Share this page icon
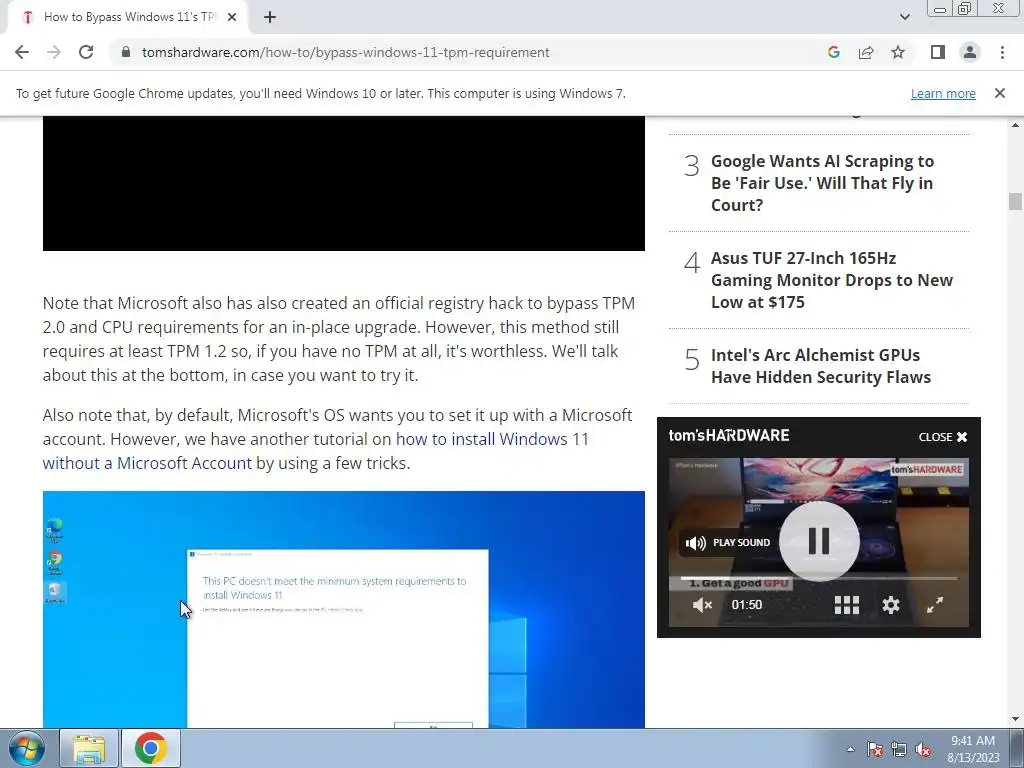Image resolution: width=1024 pixels, height=768 pixels. click(x=866, y=52)
